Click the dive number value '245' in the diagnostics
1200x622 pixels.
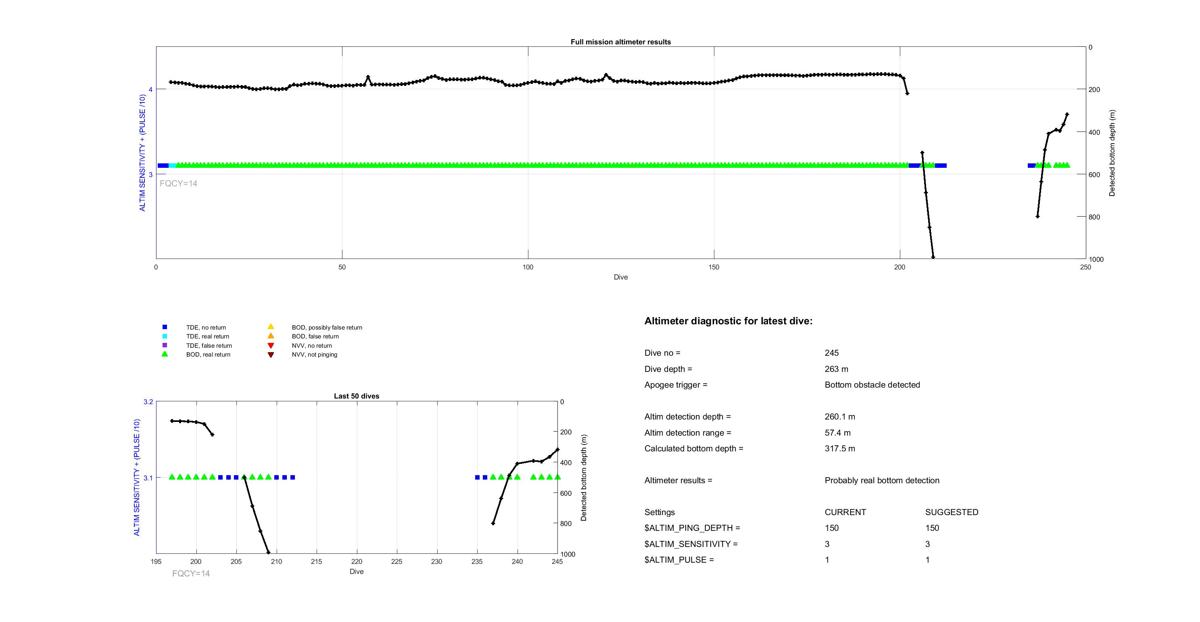[x=832, y=353]
